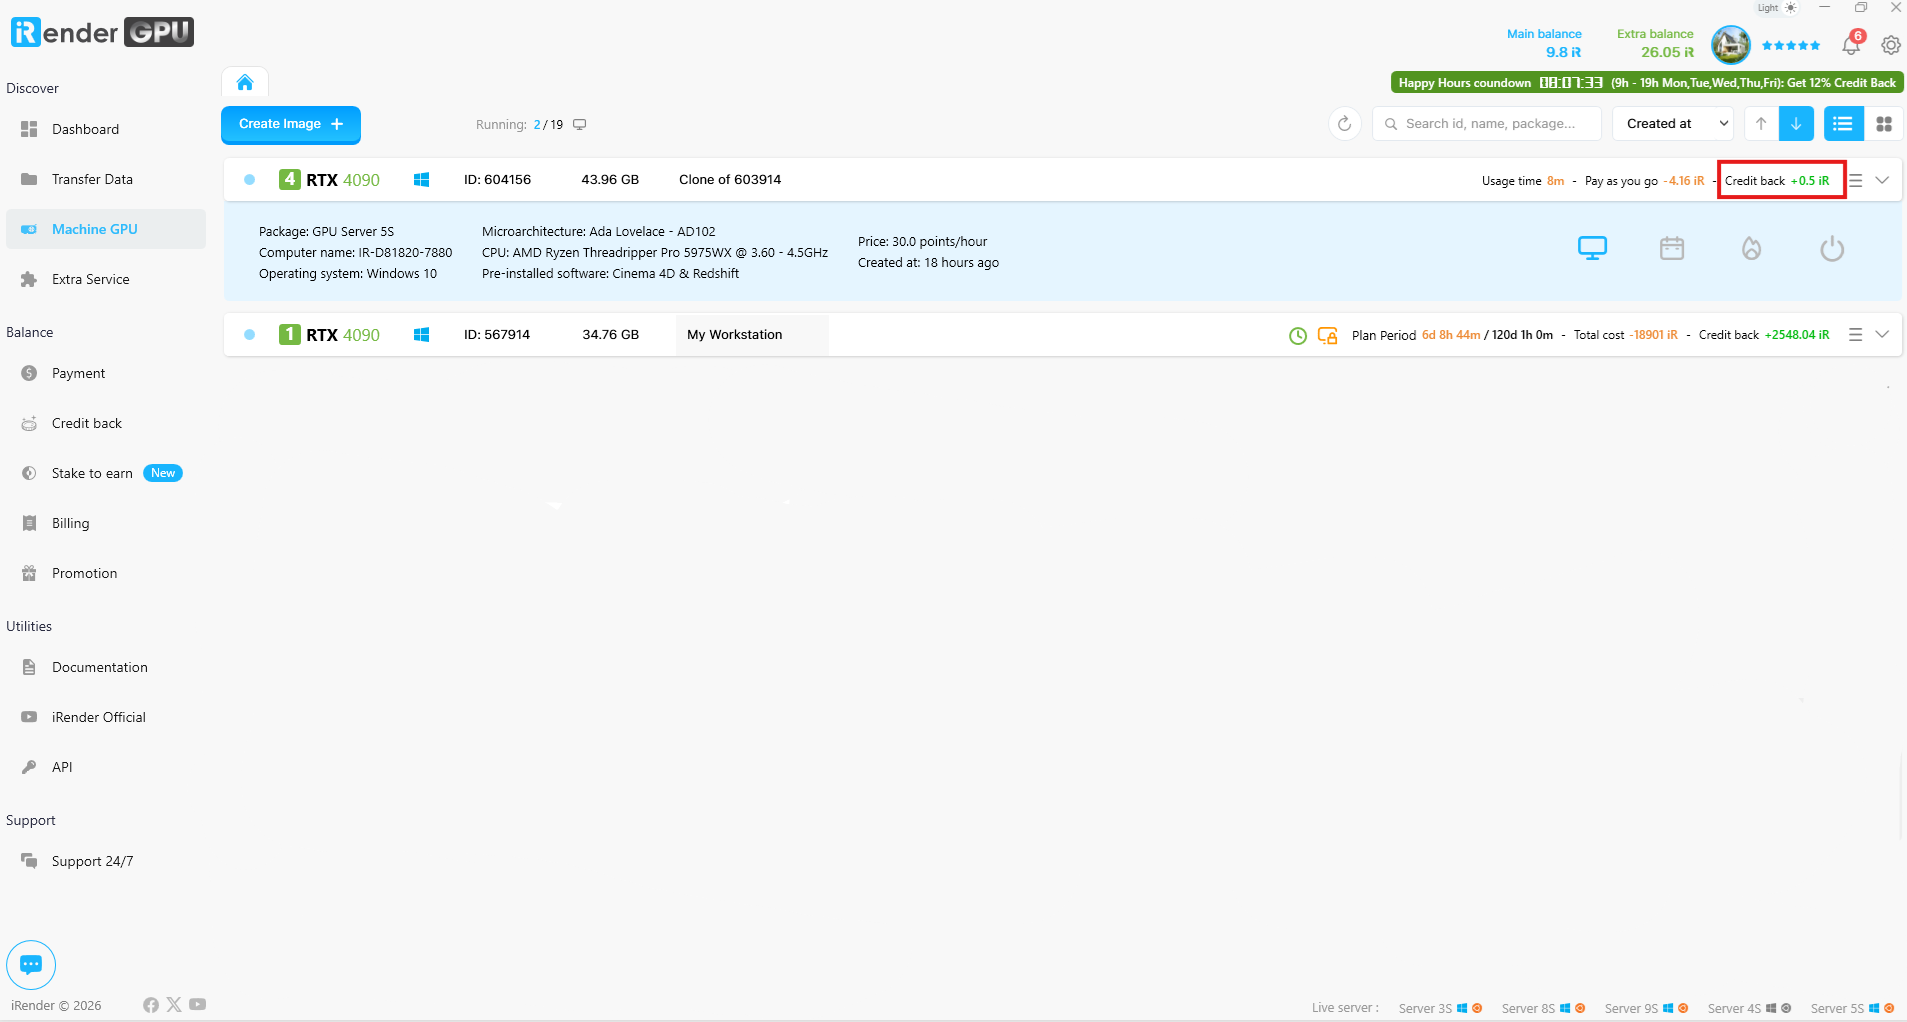
Task: Open the live chat bubble icon
Action: 31,964
